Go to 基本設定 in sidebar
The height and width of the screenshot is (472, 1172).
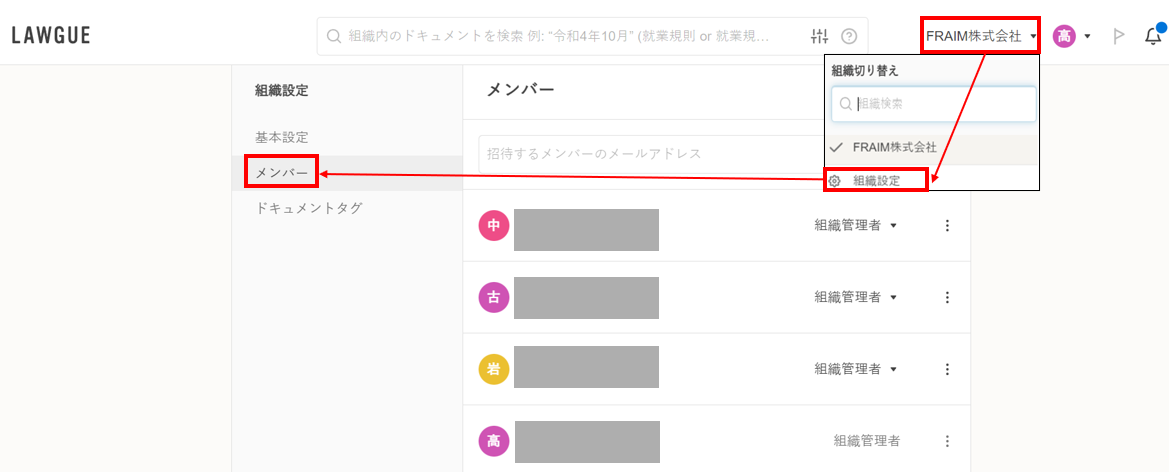click(282, 137)
